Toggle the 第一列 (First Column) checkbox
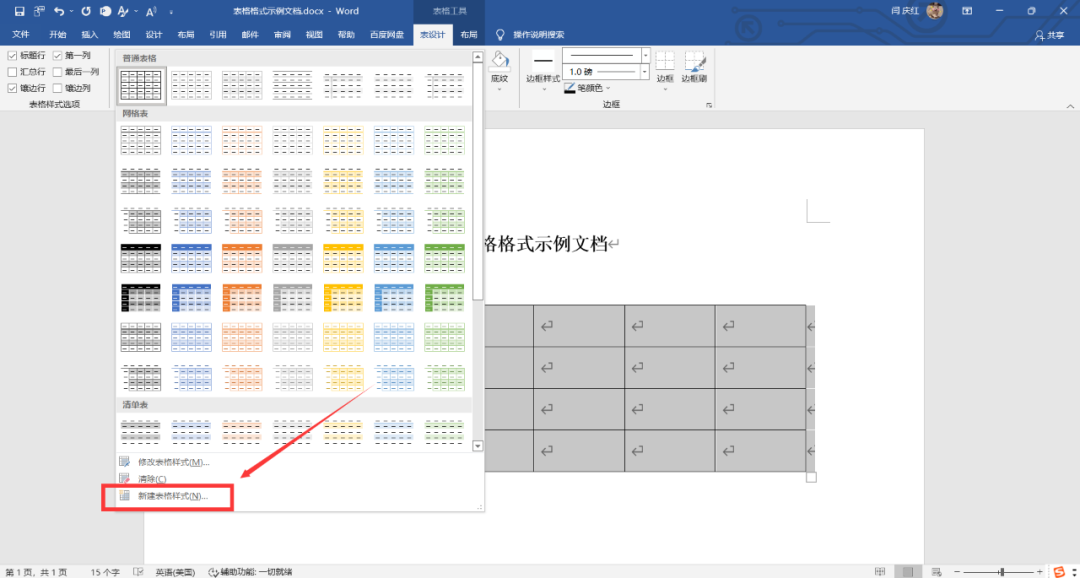 pos(57,55)
